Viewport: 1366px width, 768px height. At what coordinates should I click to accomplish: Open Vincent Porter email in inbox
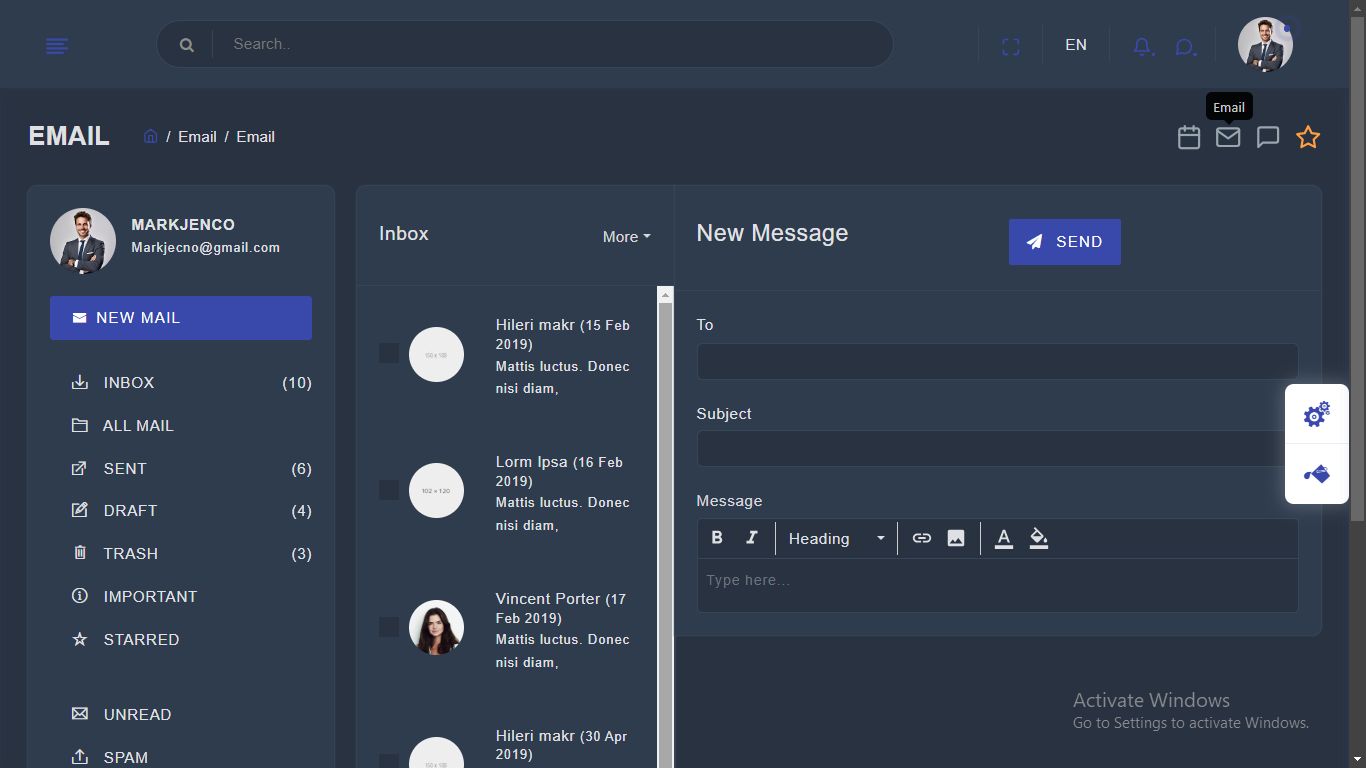coord(564,630)
